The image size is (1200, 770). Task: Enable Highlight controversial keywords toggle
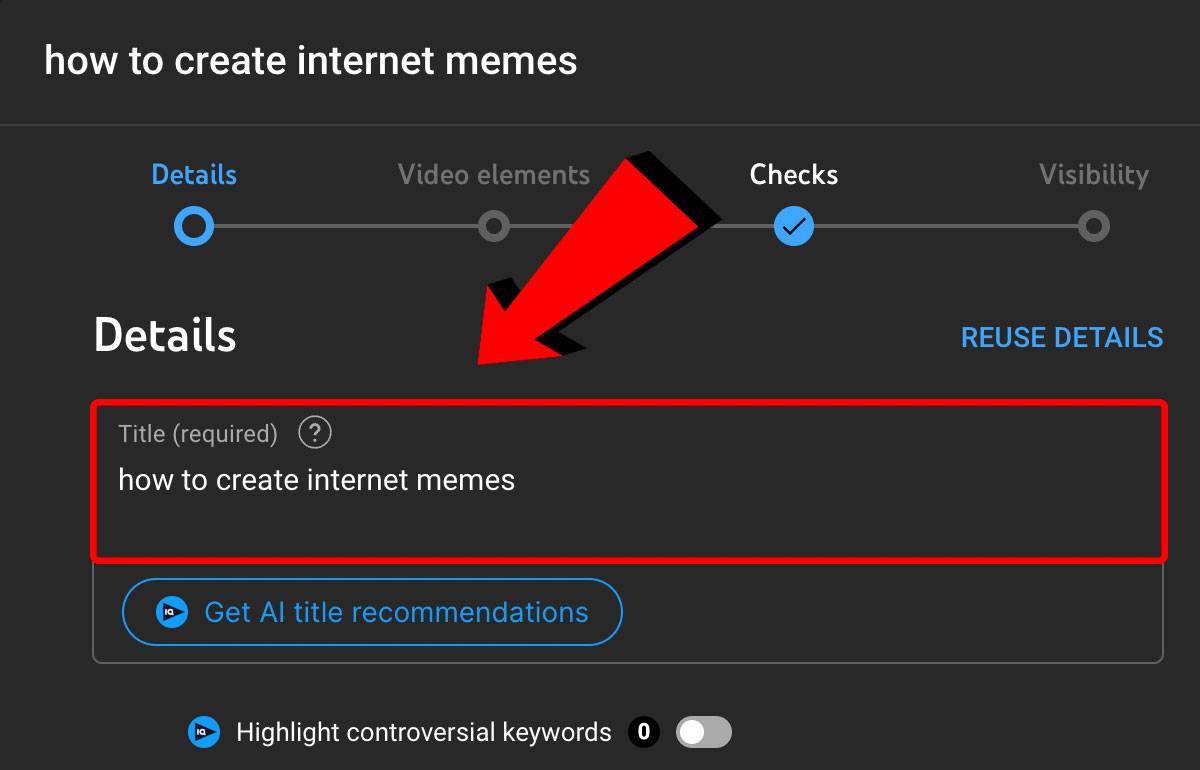[704, 733]
